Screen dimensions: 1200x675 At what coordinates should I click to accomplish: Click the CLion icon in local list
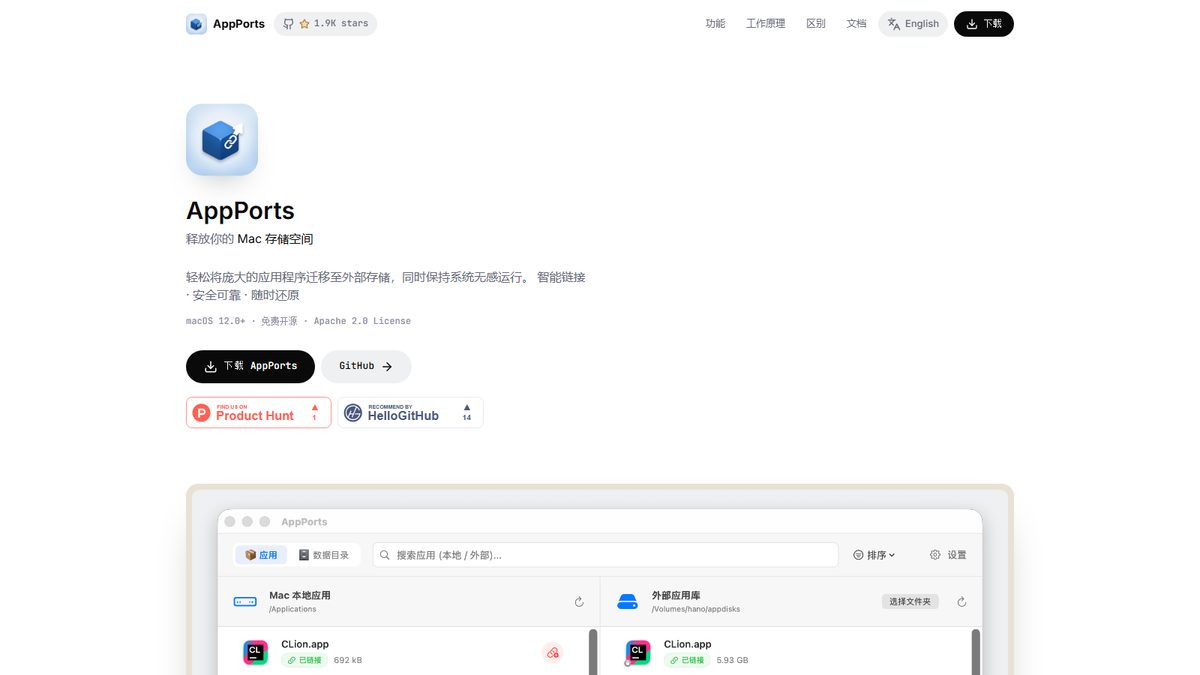(x=255, y=653)
